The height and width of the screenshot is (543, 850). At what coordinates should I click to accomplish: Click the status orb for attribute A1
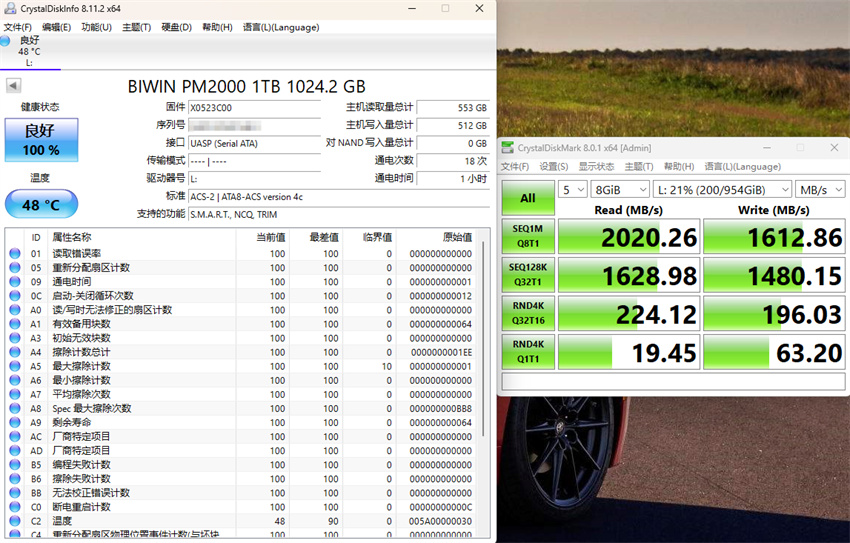point(15,324)
